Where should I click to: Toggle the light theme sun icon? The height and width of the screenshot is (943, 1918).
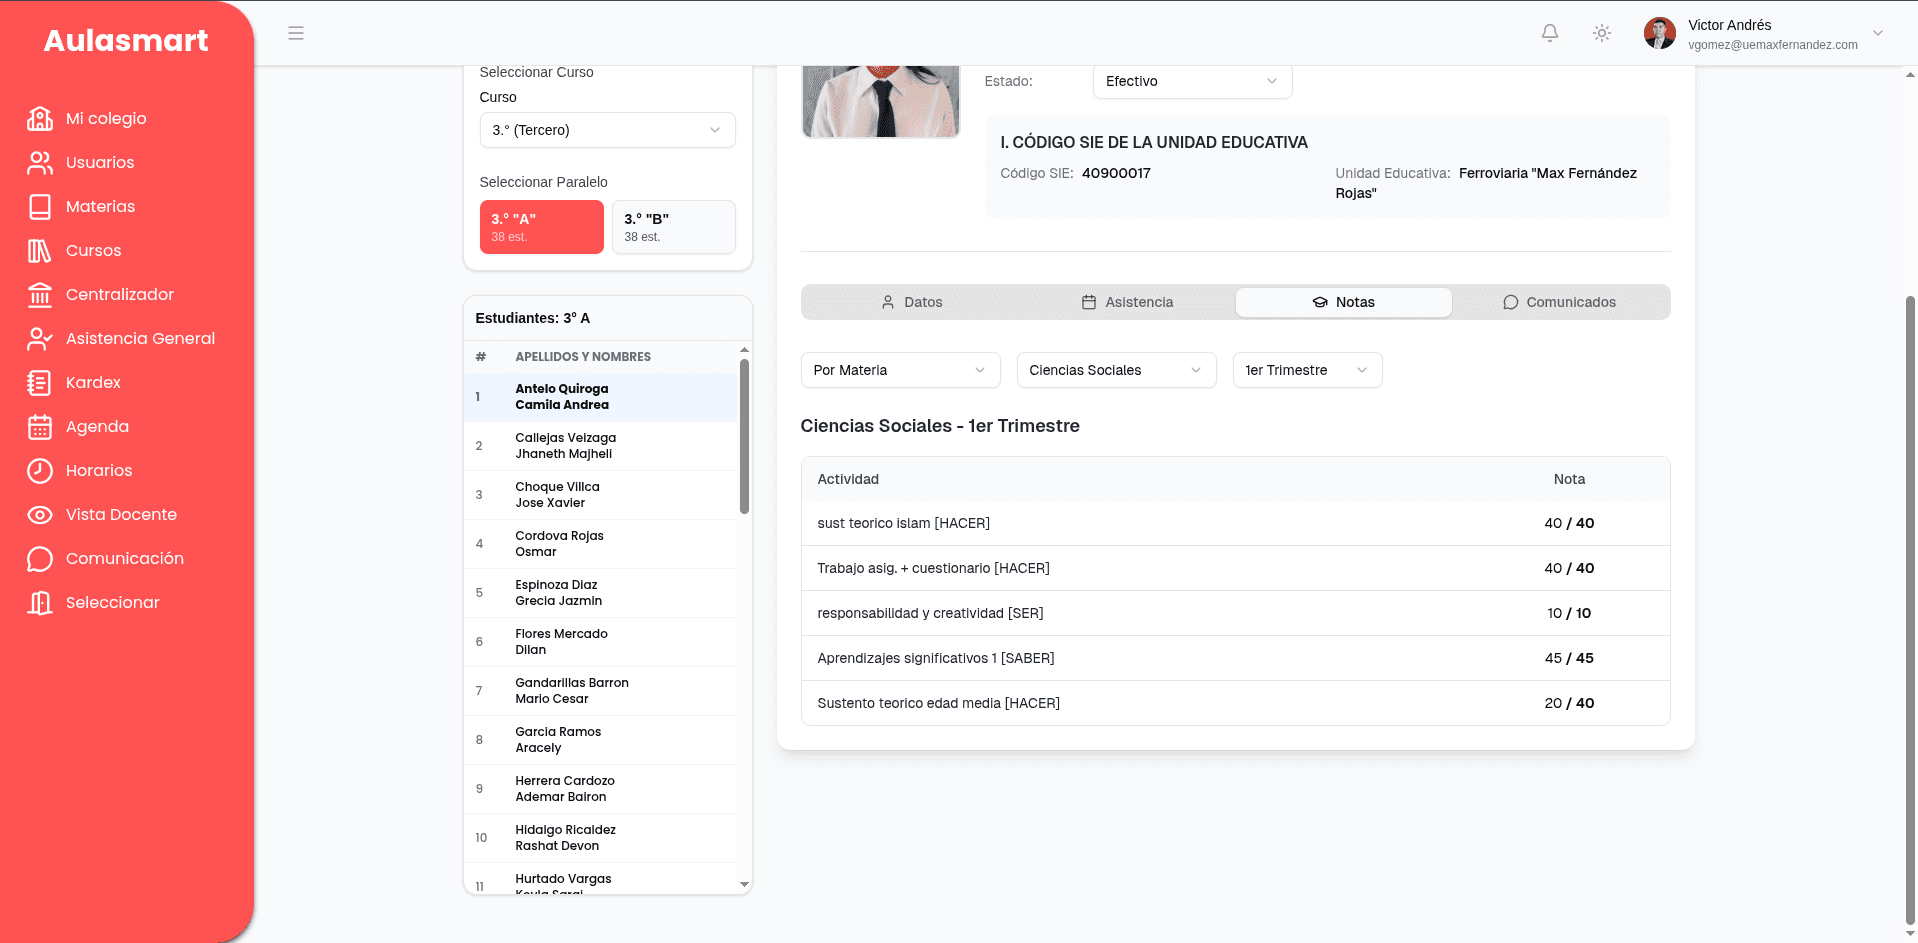[x=1602, y=33]
